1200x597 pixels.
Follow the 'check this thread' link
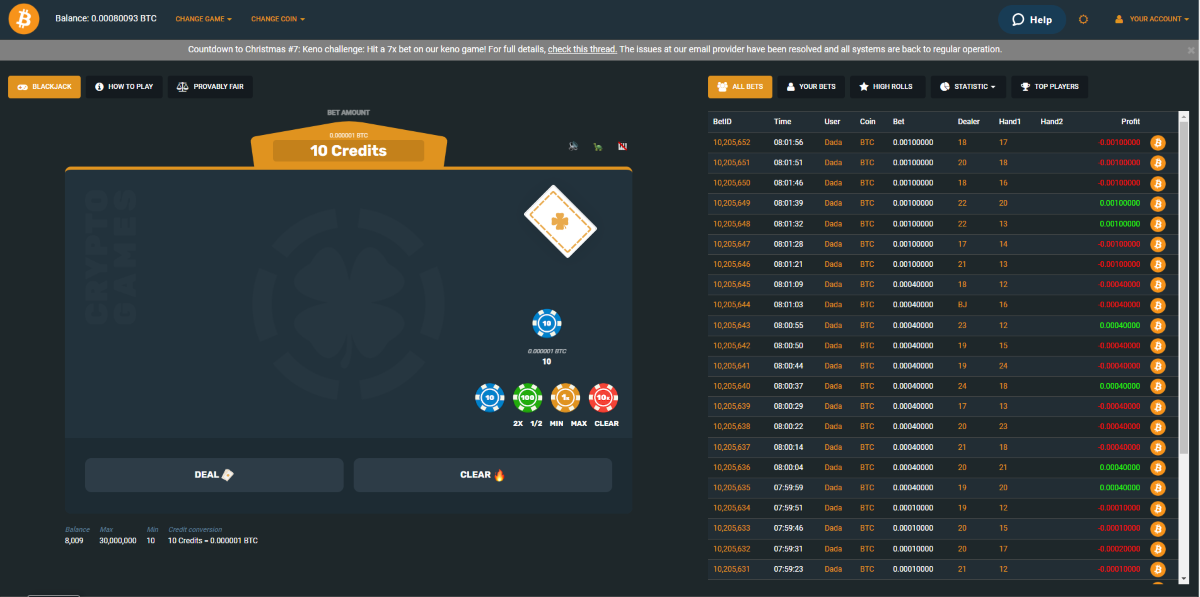tap(582, 49)
